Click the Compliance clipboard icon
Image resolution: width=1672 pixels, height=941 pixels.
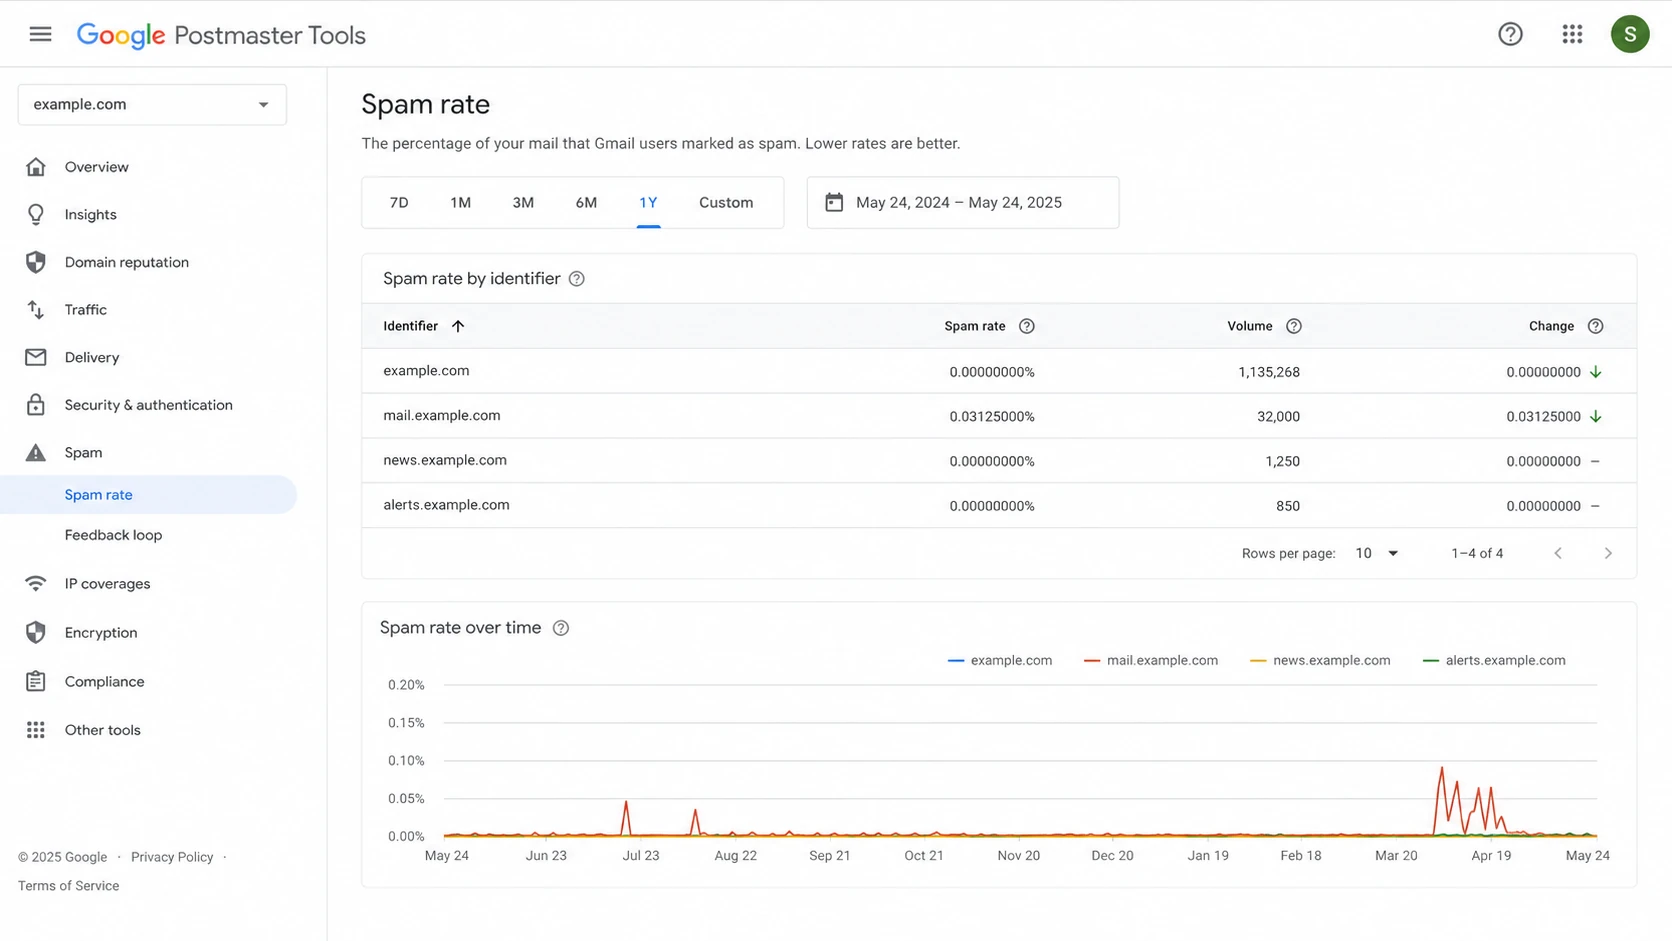(36, 681)
